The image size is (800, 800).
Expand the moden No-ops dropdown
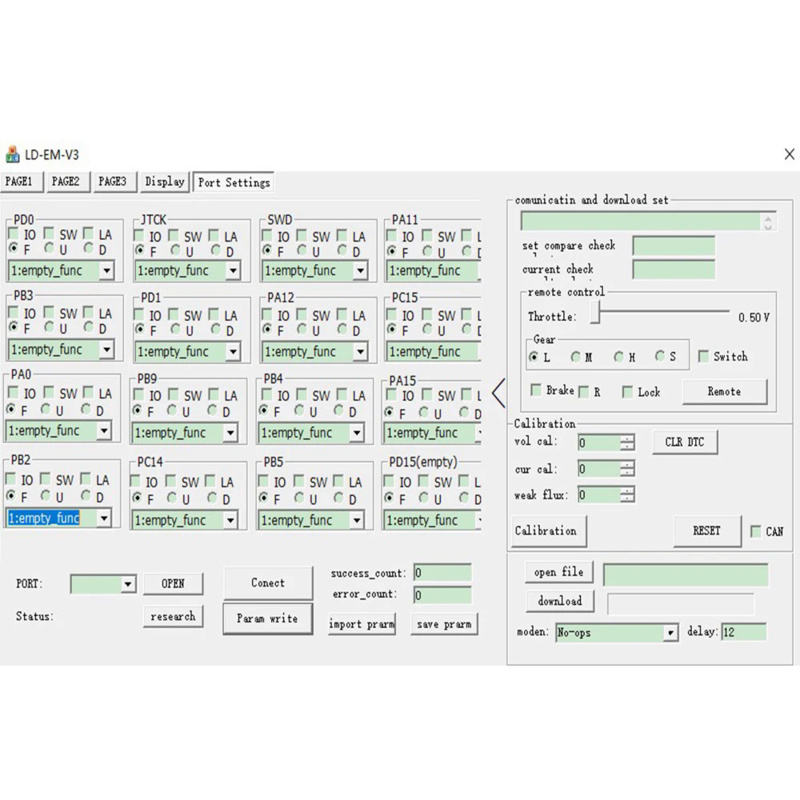(670, 633)
